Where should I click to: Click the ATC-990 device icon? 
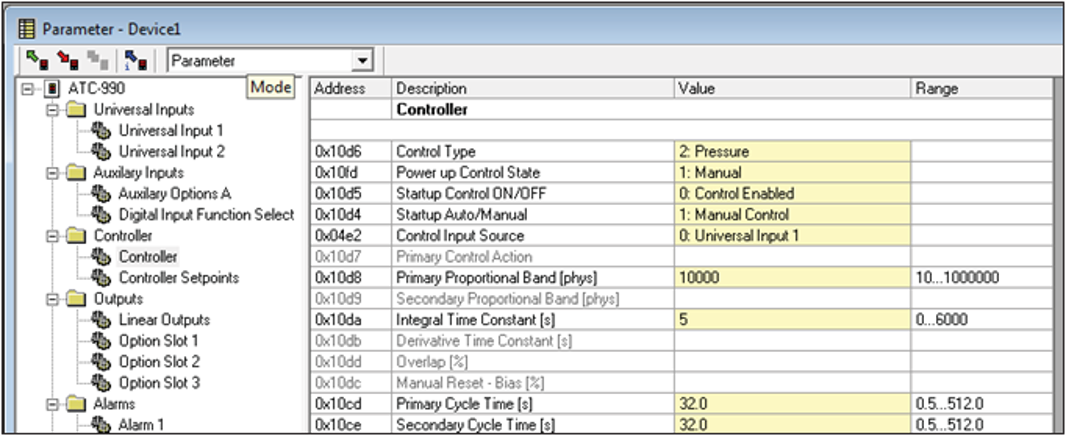click(x=52, y=88)
